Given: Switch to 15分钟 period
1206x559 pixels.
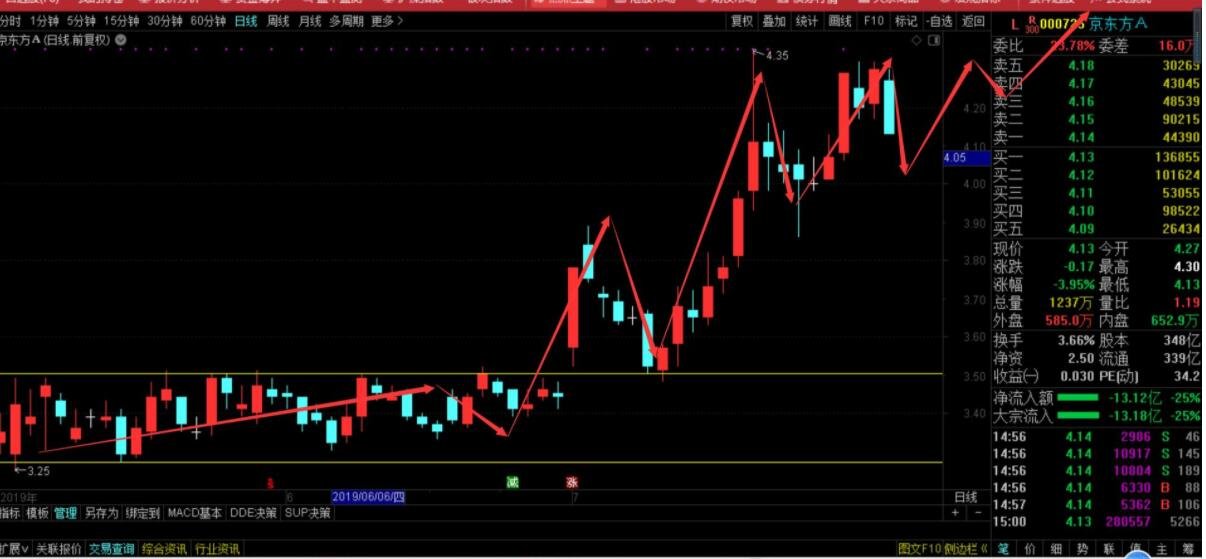Looking at the screenshot, I should click(121, 21).
